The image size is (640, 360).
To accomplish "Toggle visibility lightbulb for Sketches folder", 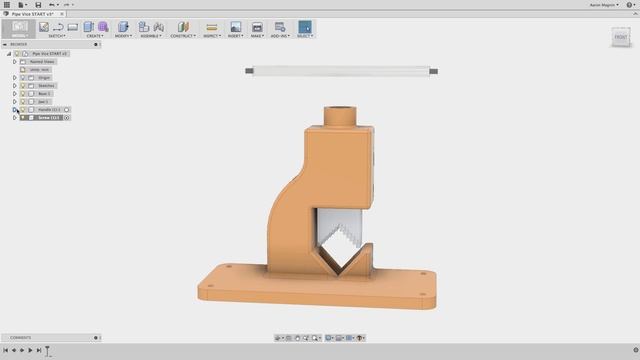I will click(x=23, y=86).
